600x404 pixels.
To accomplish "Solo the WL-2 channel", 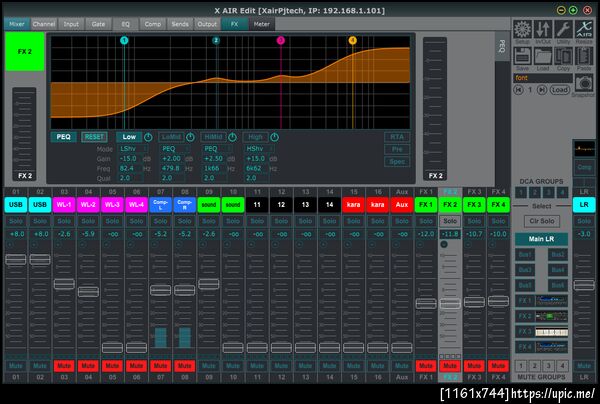I will [88, 221].
